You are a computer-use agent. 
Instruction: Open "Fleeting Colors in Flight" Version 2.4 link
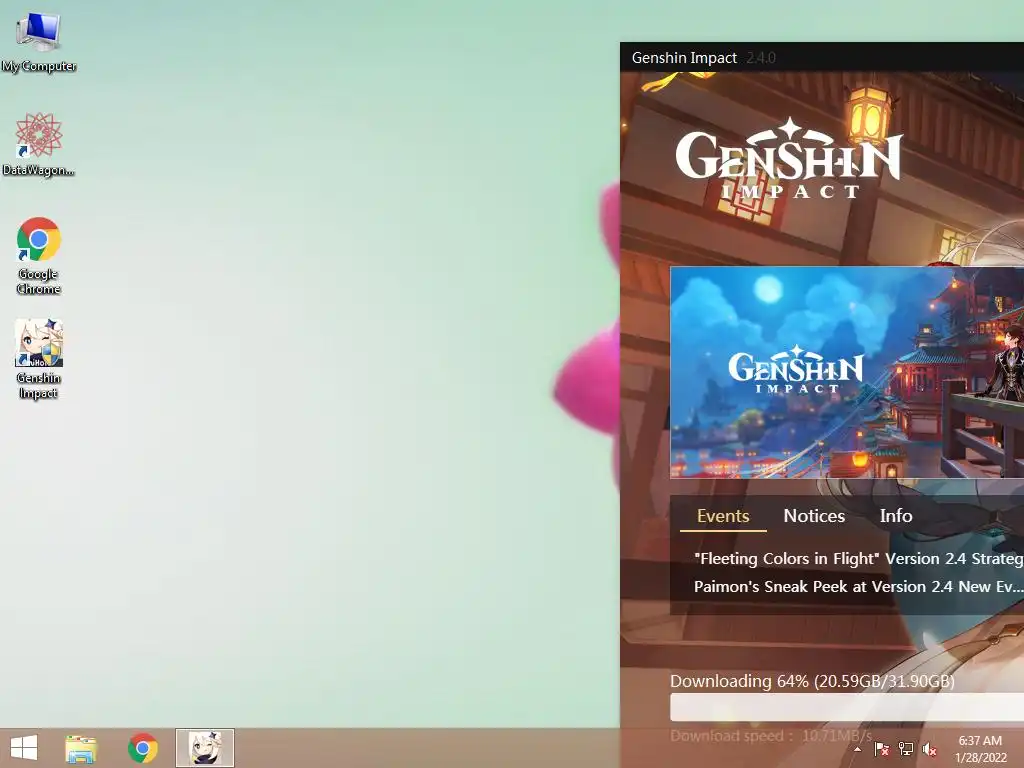pos(859,558)
